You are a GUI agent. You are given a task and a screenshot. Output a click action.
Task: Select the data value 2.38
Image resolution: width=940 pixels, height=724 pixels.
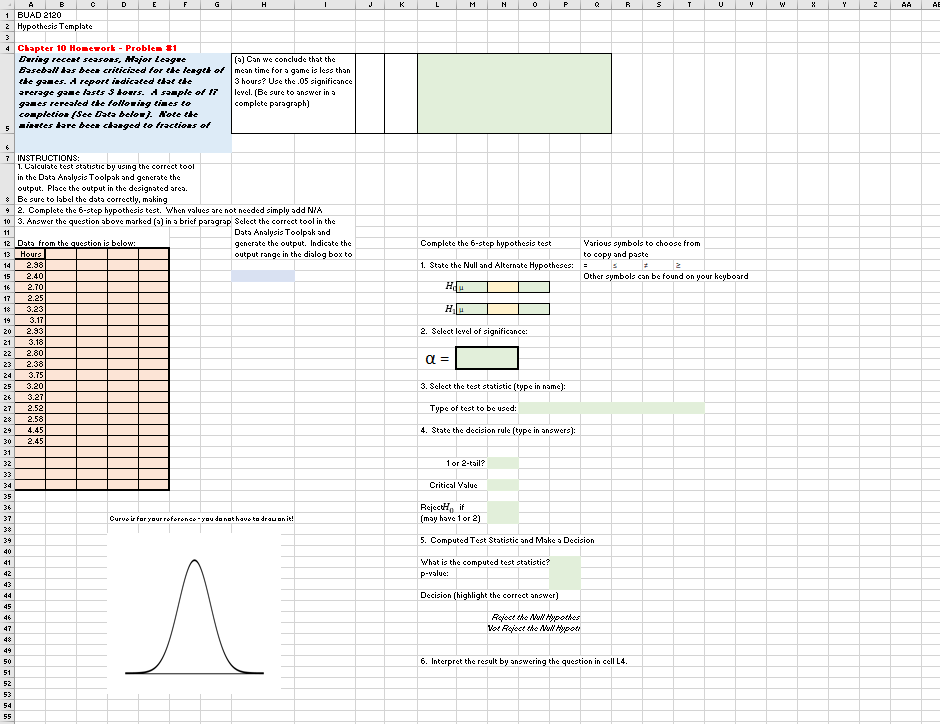29,265
